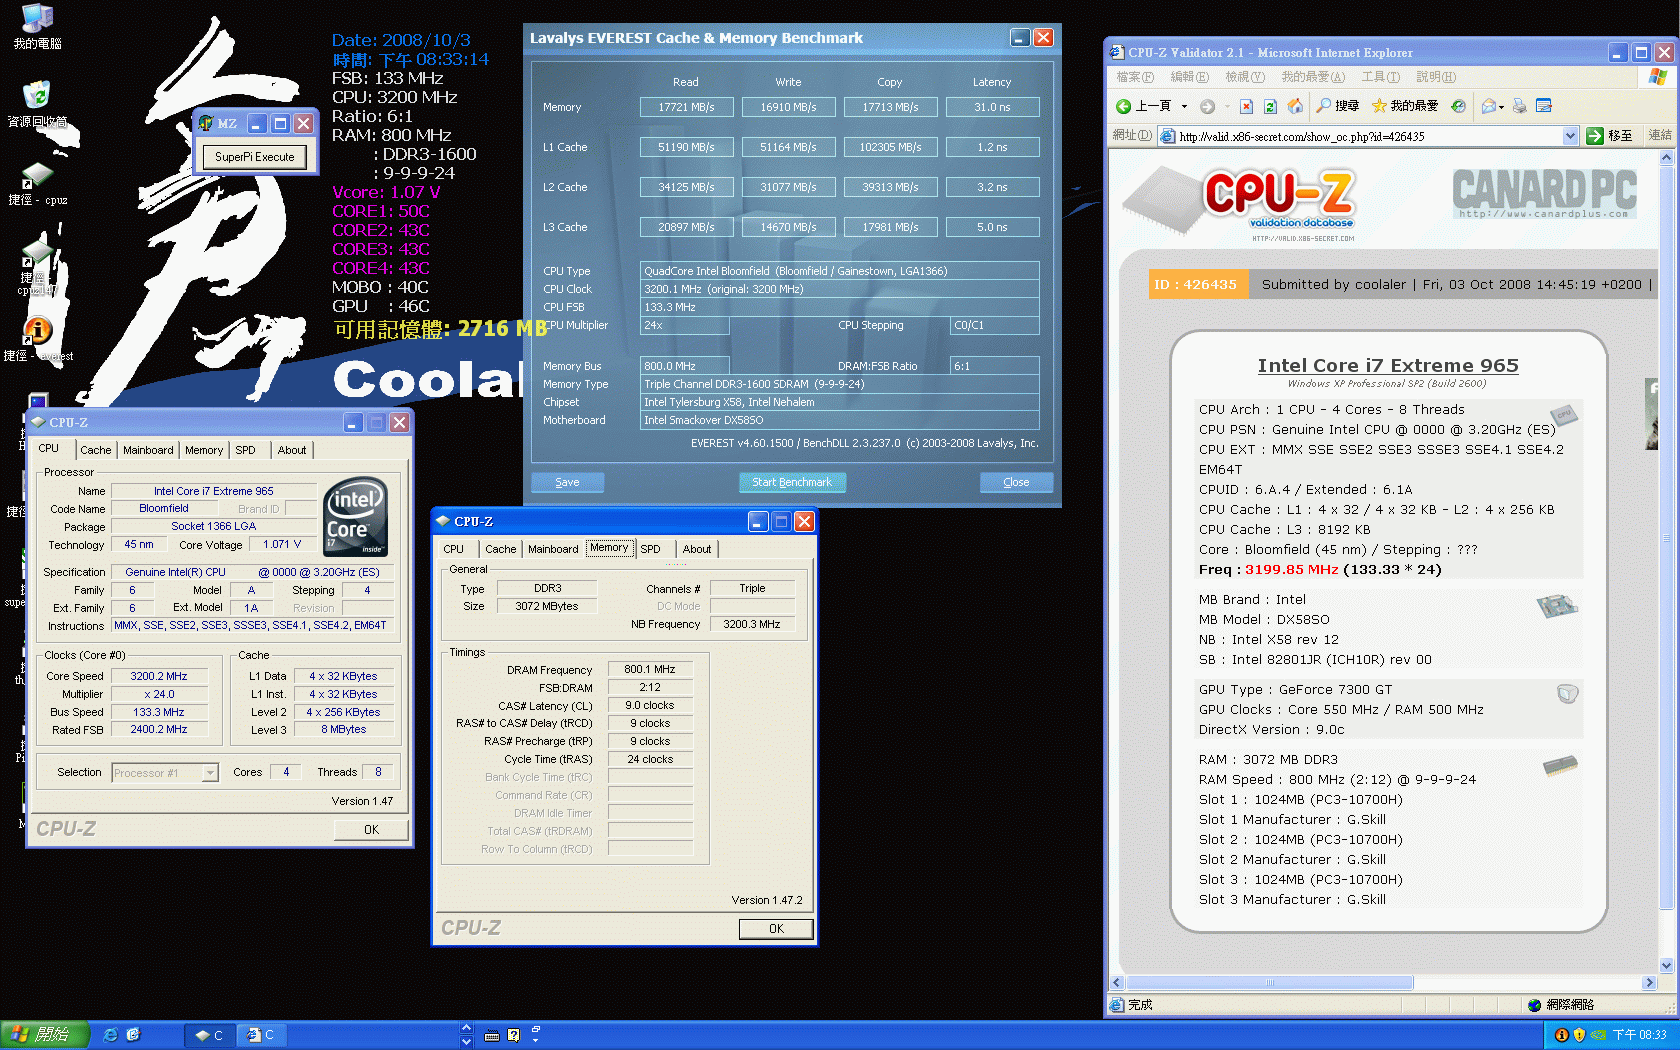The width and height of the screenshot is (1680, 1050).
Task: Click Close in EVEREST benchmark window
Action: [x=1016, y=482]
